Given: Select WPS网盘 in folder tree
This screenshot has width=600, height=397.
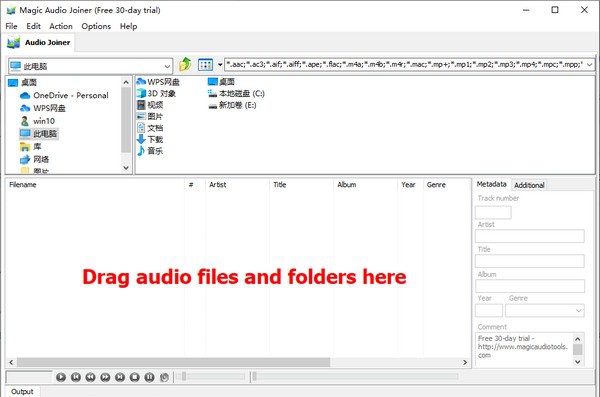Looking at the screenshot, I should [43, 108].
